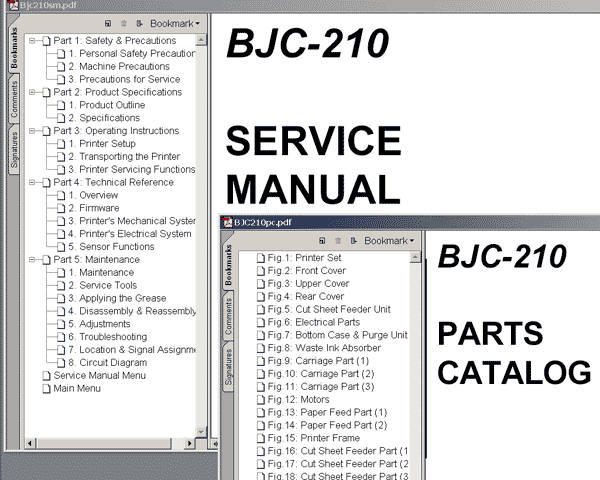The image size is (600, 480).
Task: Click page icon beside Fig.12: Motors
Action: [x=261, y=400]
